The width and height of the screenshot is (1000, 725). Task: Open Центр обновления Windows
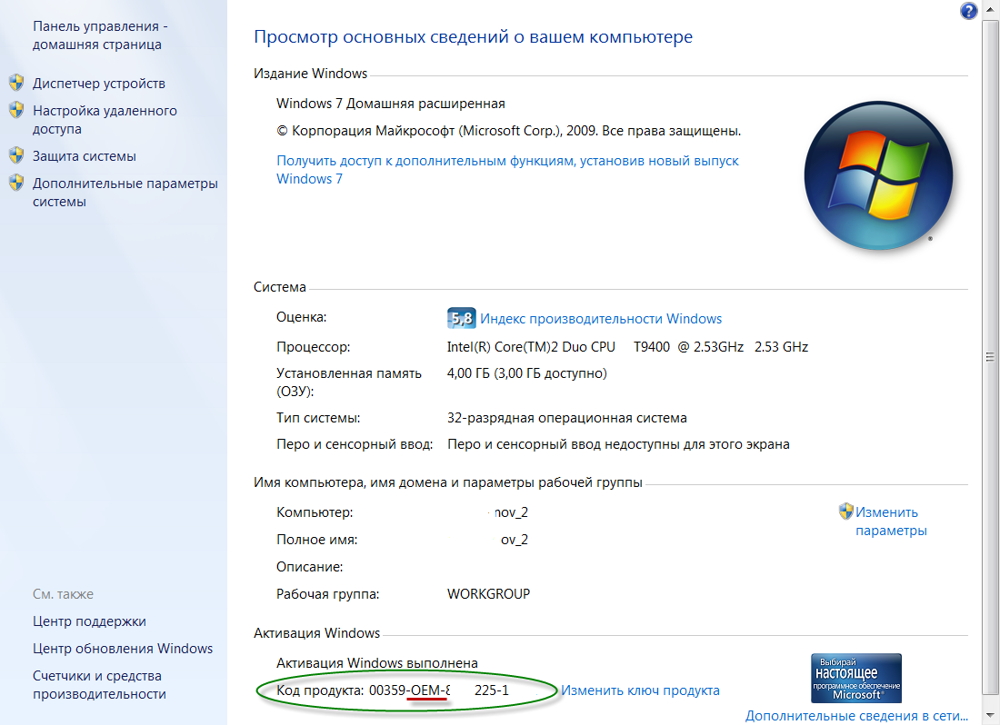point(123,648)
